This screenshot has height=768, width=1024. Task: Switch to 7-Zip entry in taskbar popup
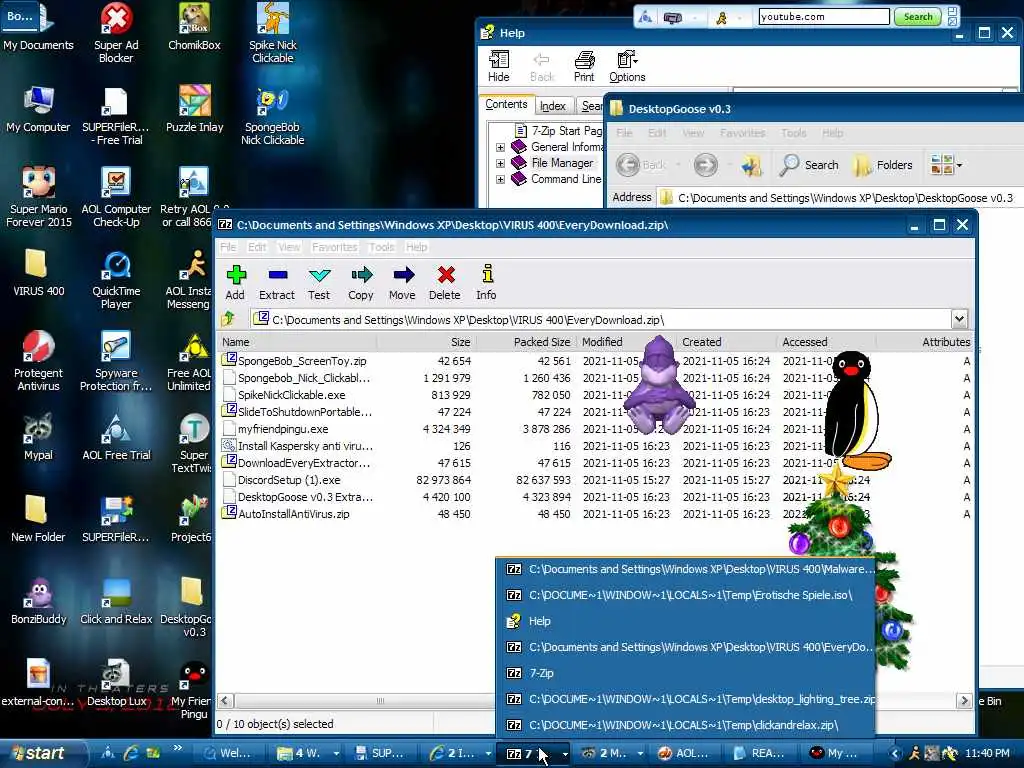[684, 673]
